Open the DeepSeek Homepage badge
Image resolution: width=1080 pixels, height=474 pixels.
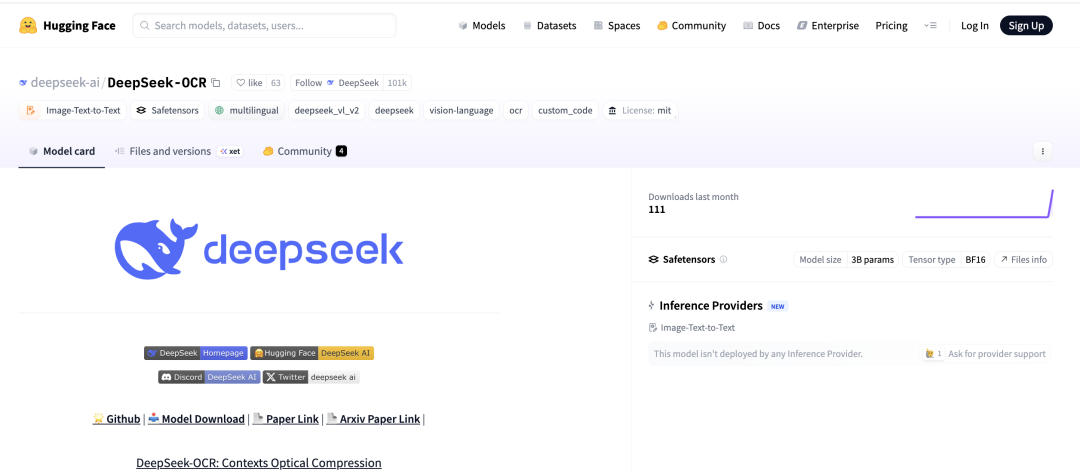click(195, 353)
